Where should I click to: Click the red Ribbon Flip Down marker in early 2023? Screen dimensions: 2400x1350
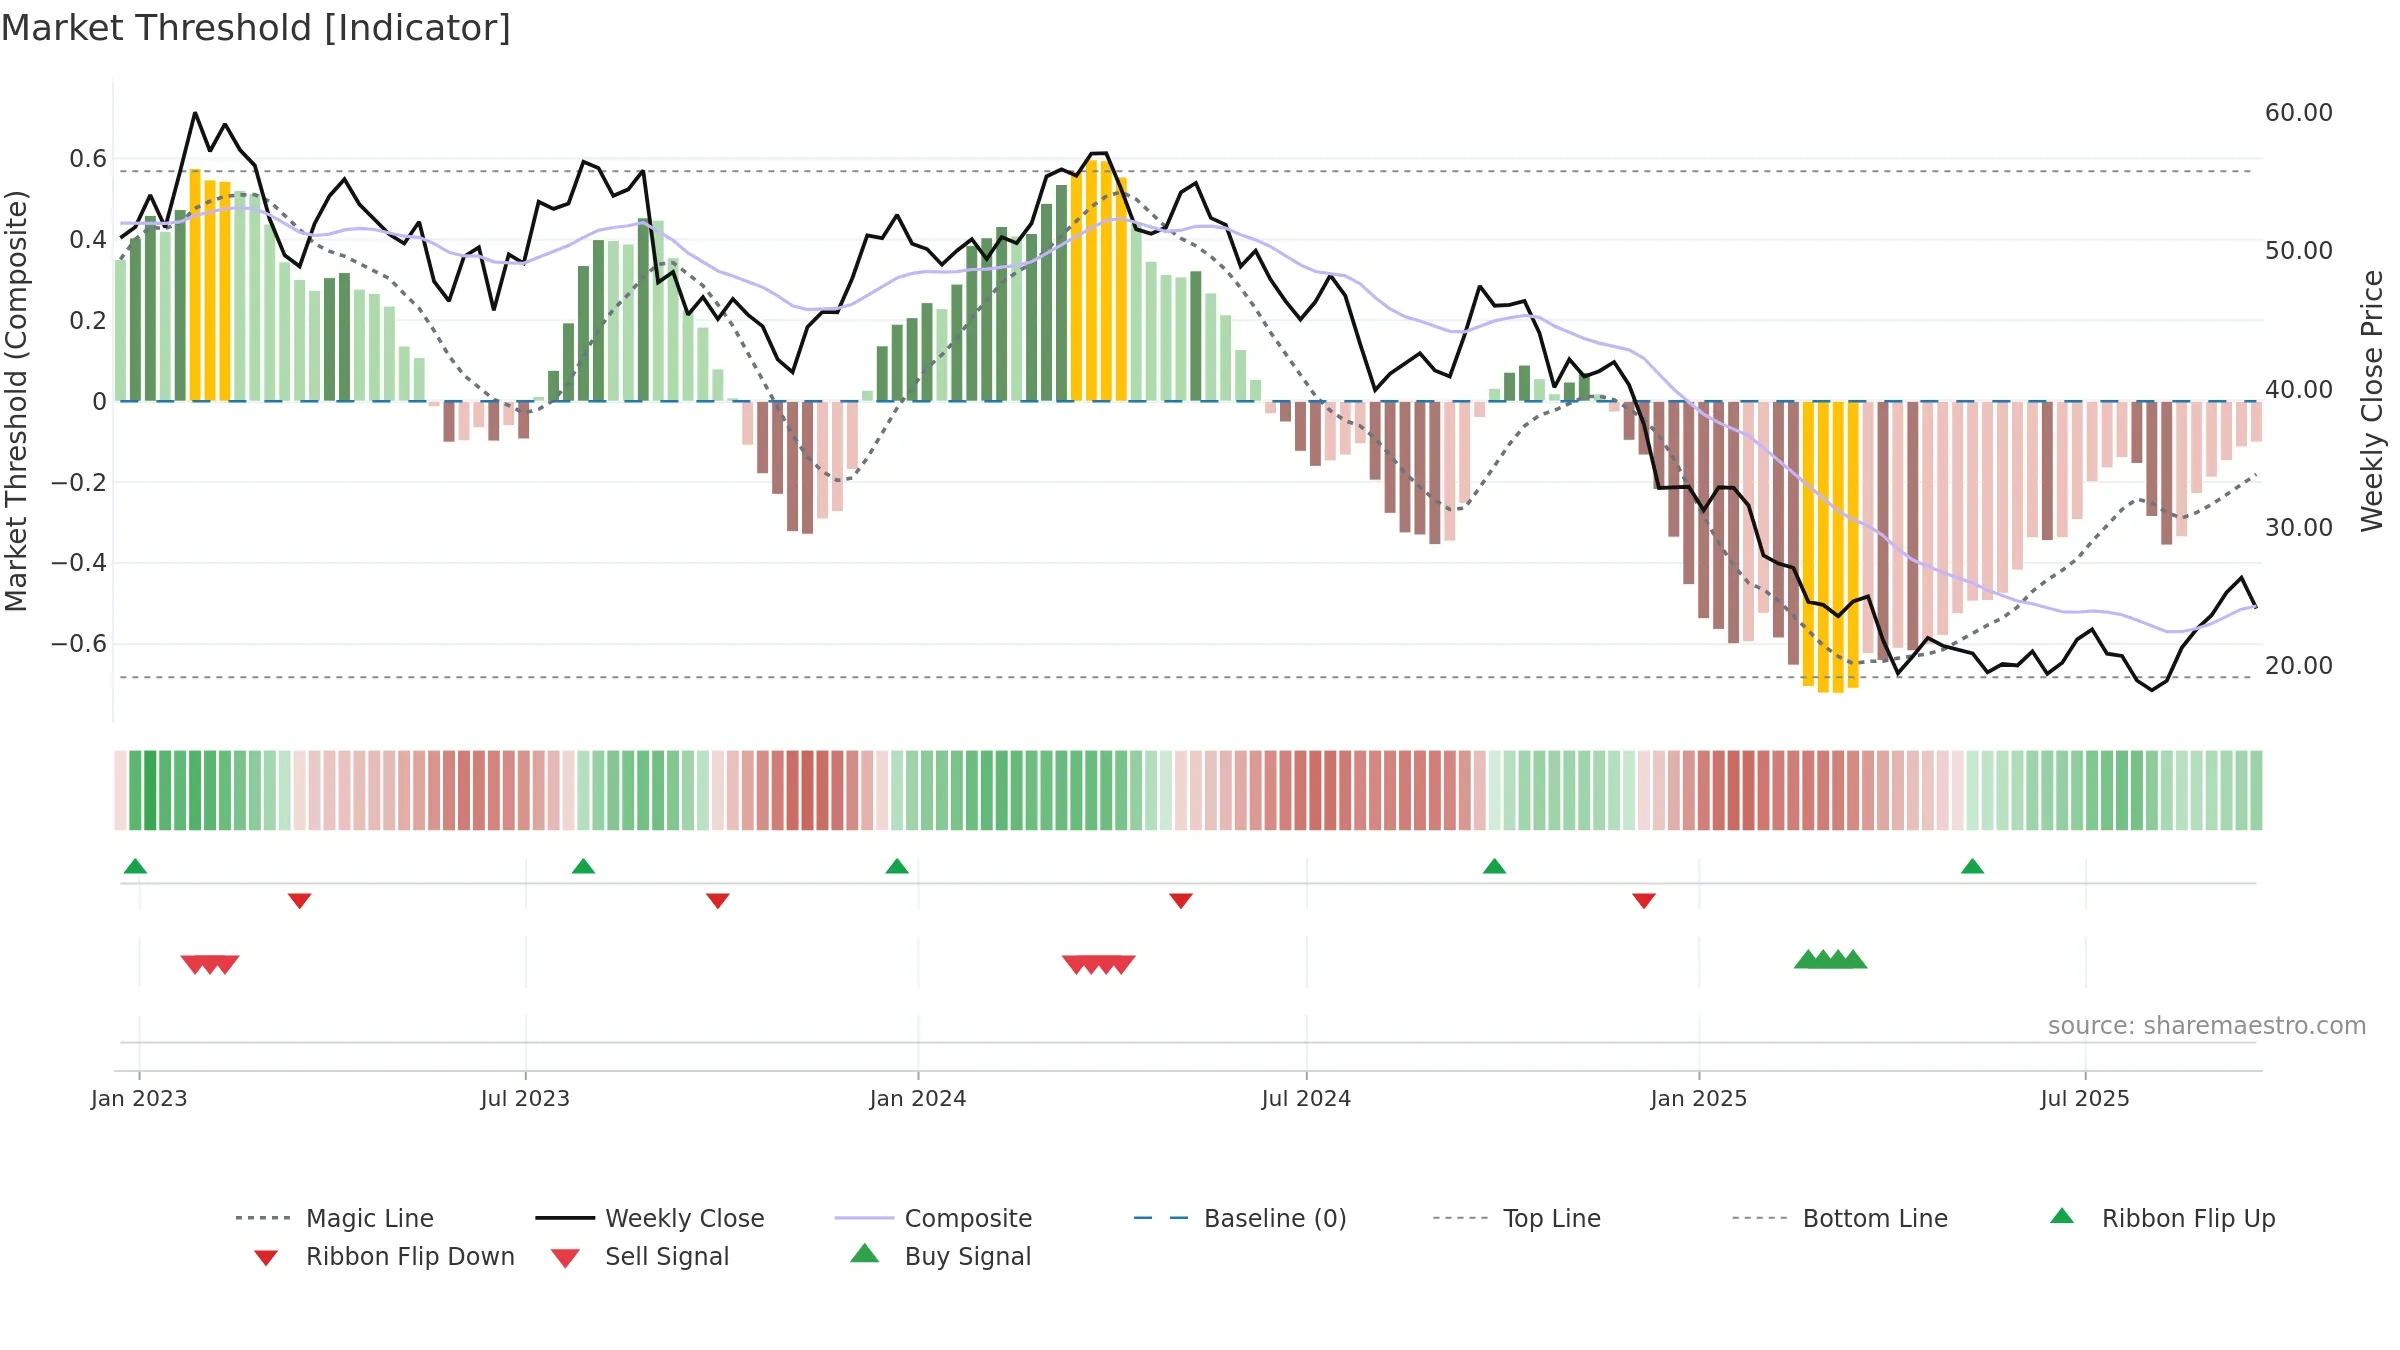(x=299, y=901)
